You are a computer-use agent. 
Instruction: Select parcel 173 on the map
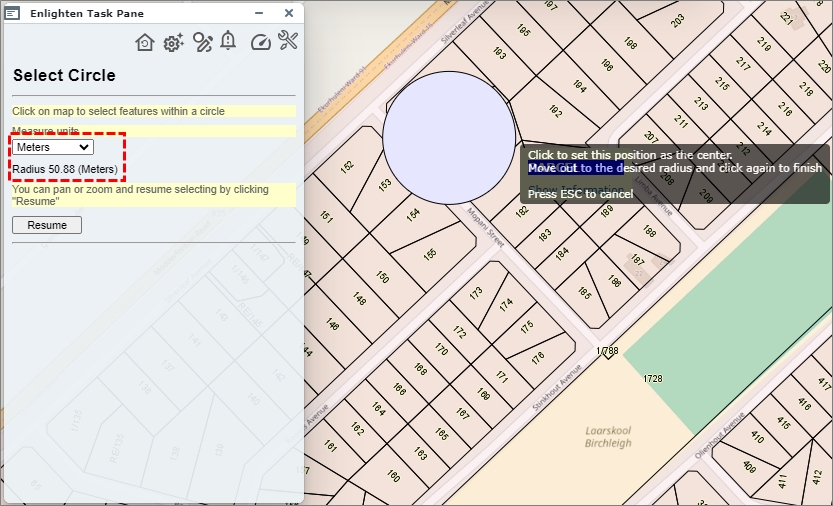[476, 293]
